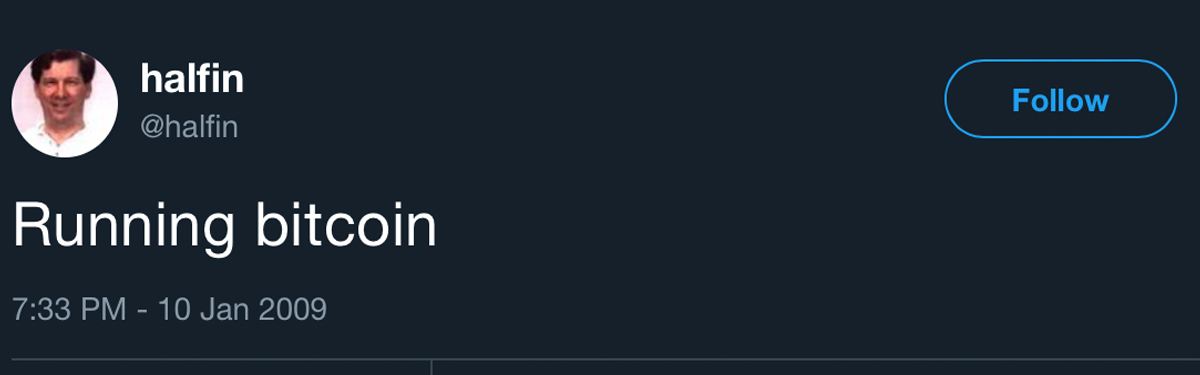1200x375 pixels.
Task: Click the Follow button
Action: [1060, 99]
